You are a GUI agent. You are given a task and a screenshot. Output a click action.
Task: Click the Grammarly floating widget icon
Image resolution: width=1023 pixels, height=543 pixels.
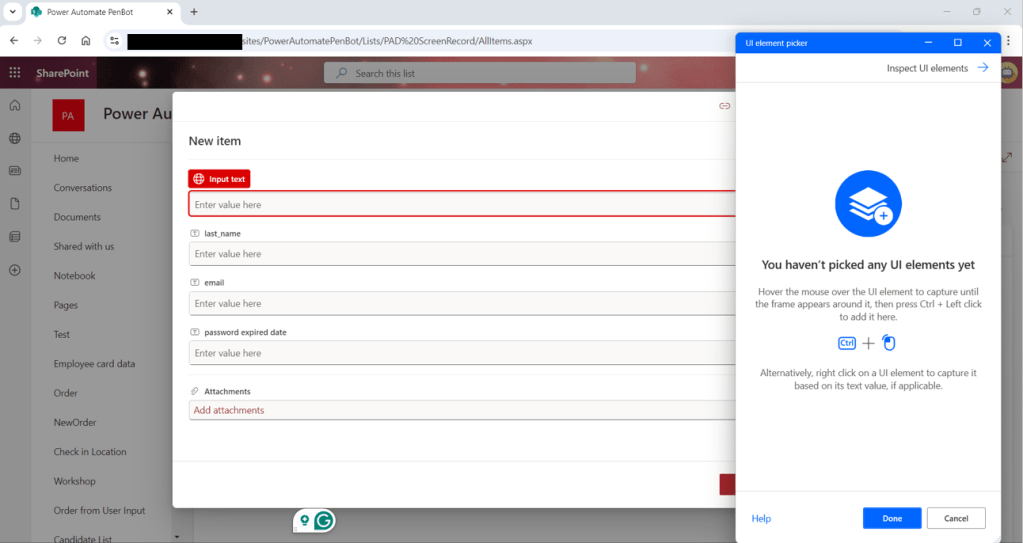pos(323,521)
